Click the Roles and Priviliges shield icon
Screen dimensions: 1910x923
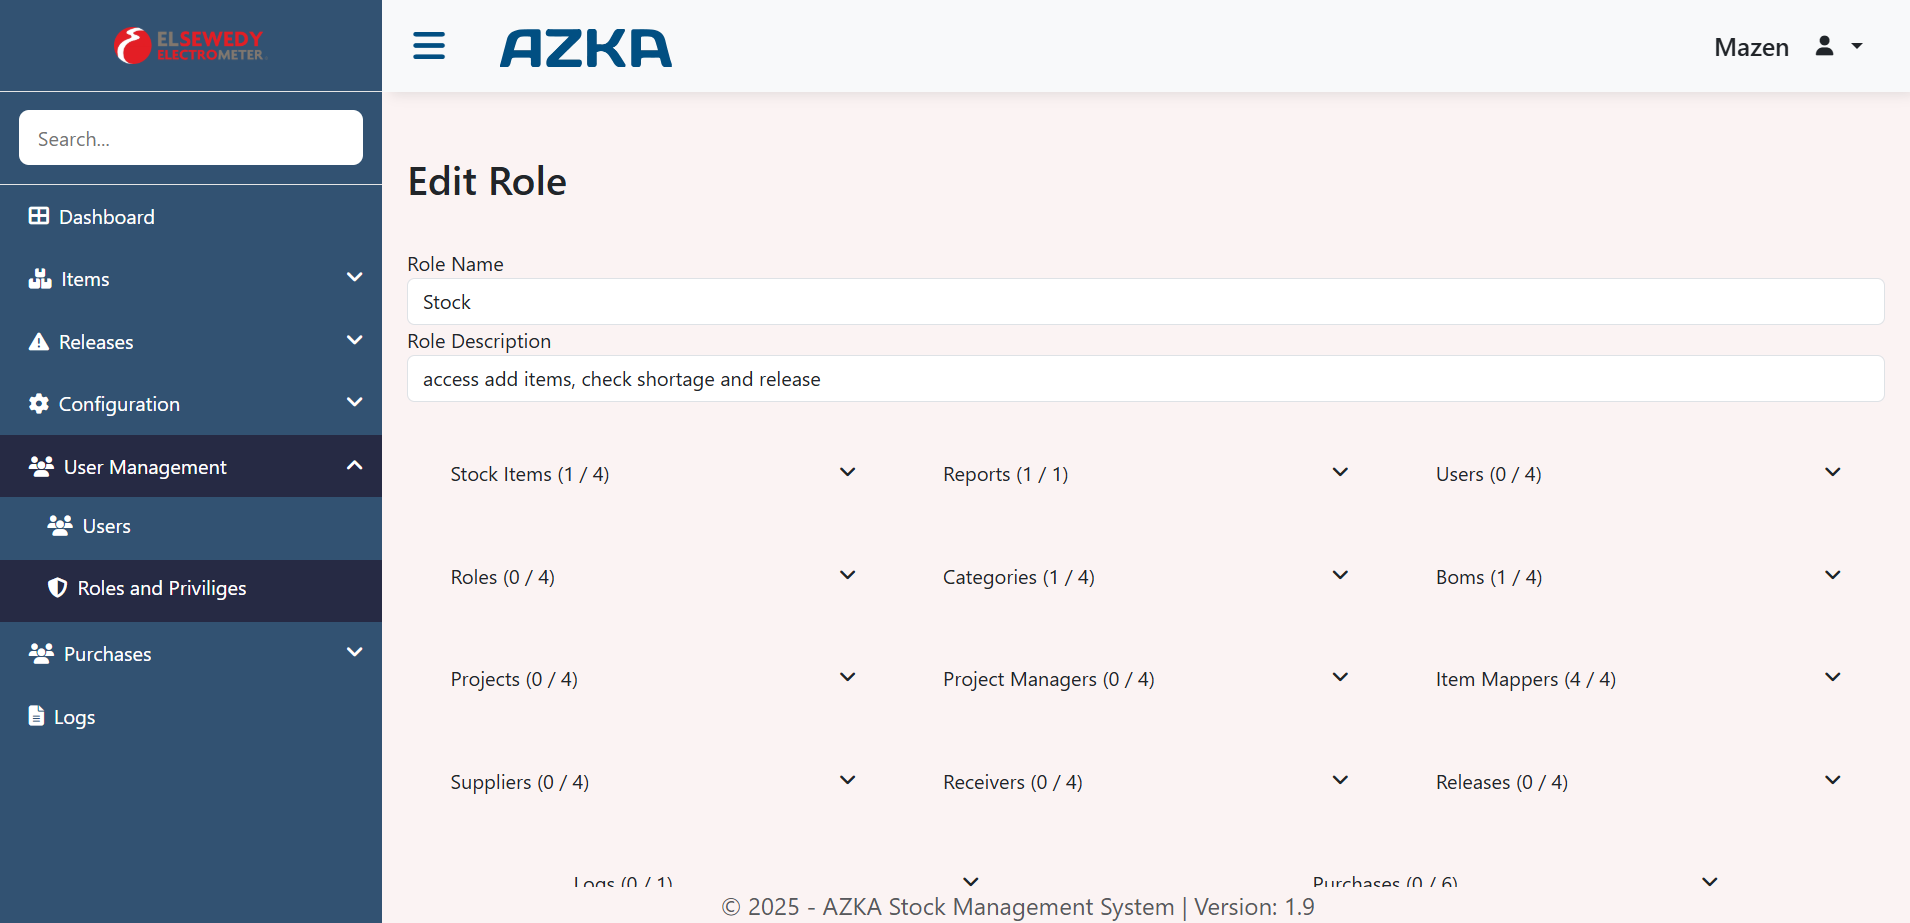pos(58,588)
